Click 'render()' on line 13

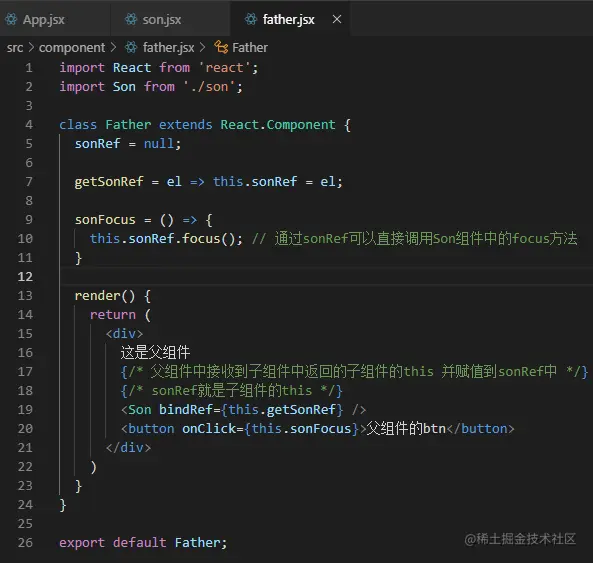pos(105,296)
